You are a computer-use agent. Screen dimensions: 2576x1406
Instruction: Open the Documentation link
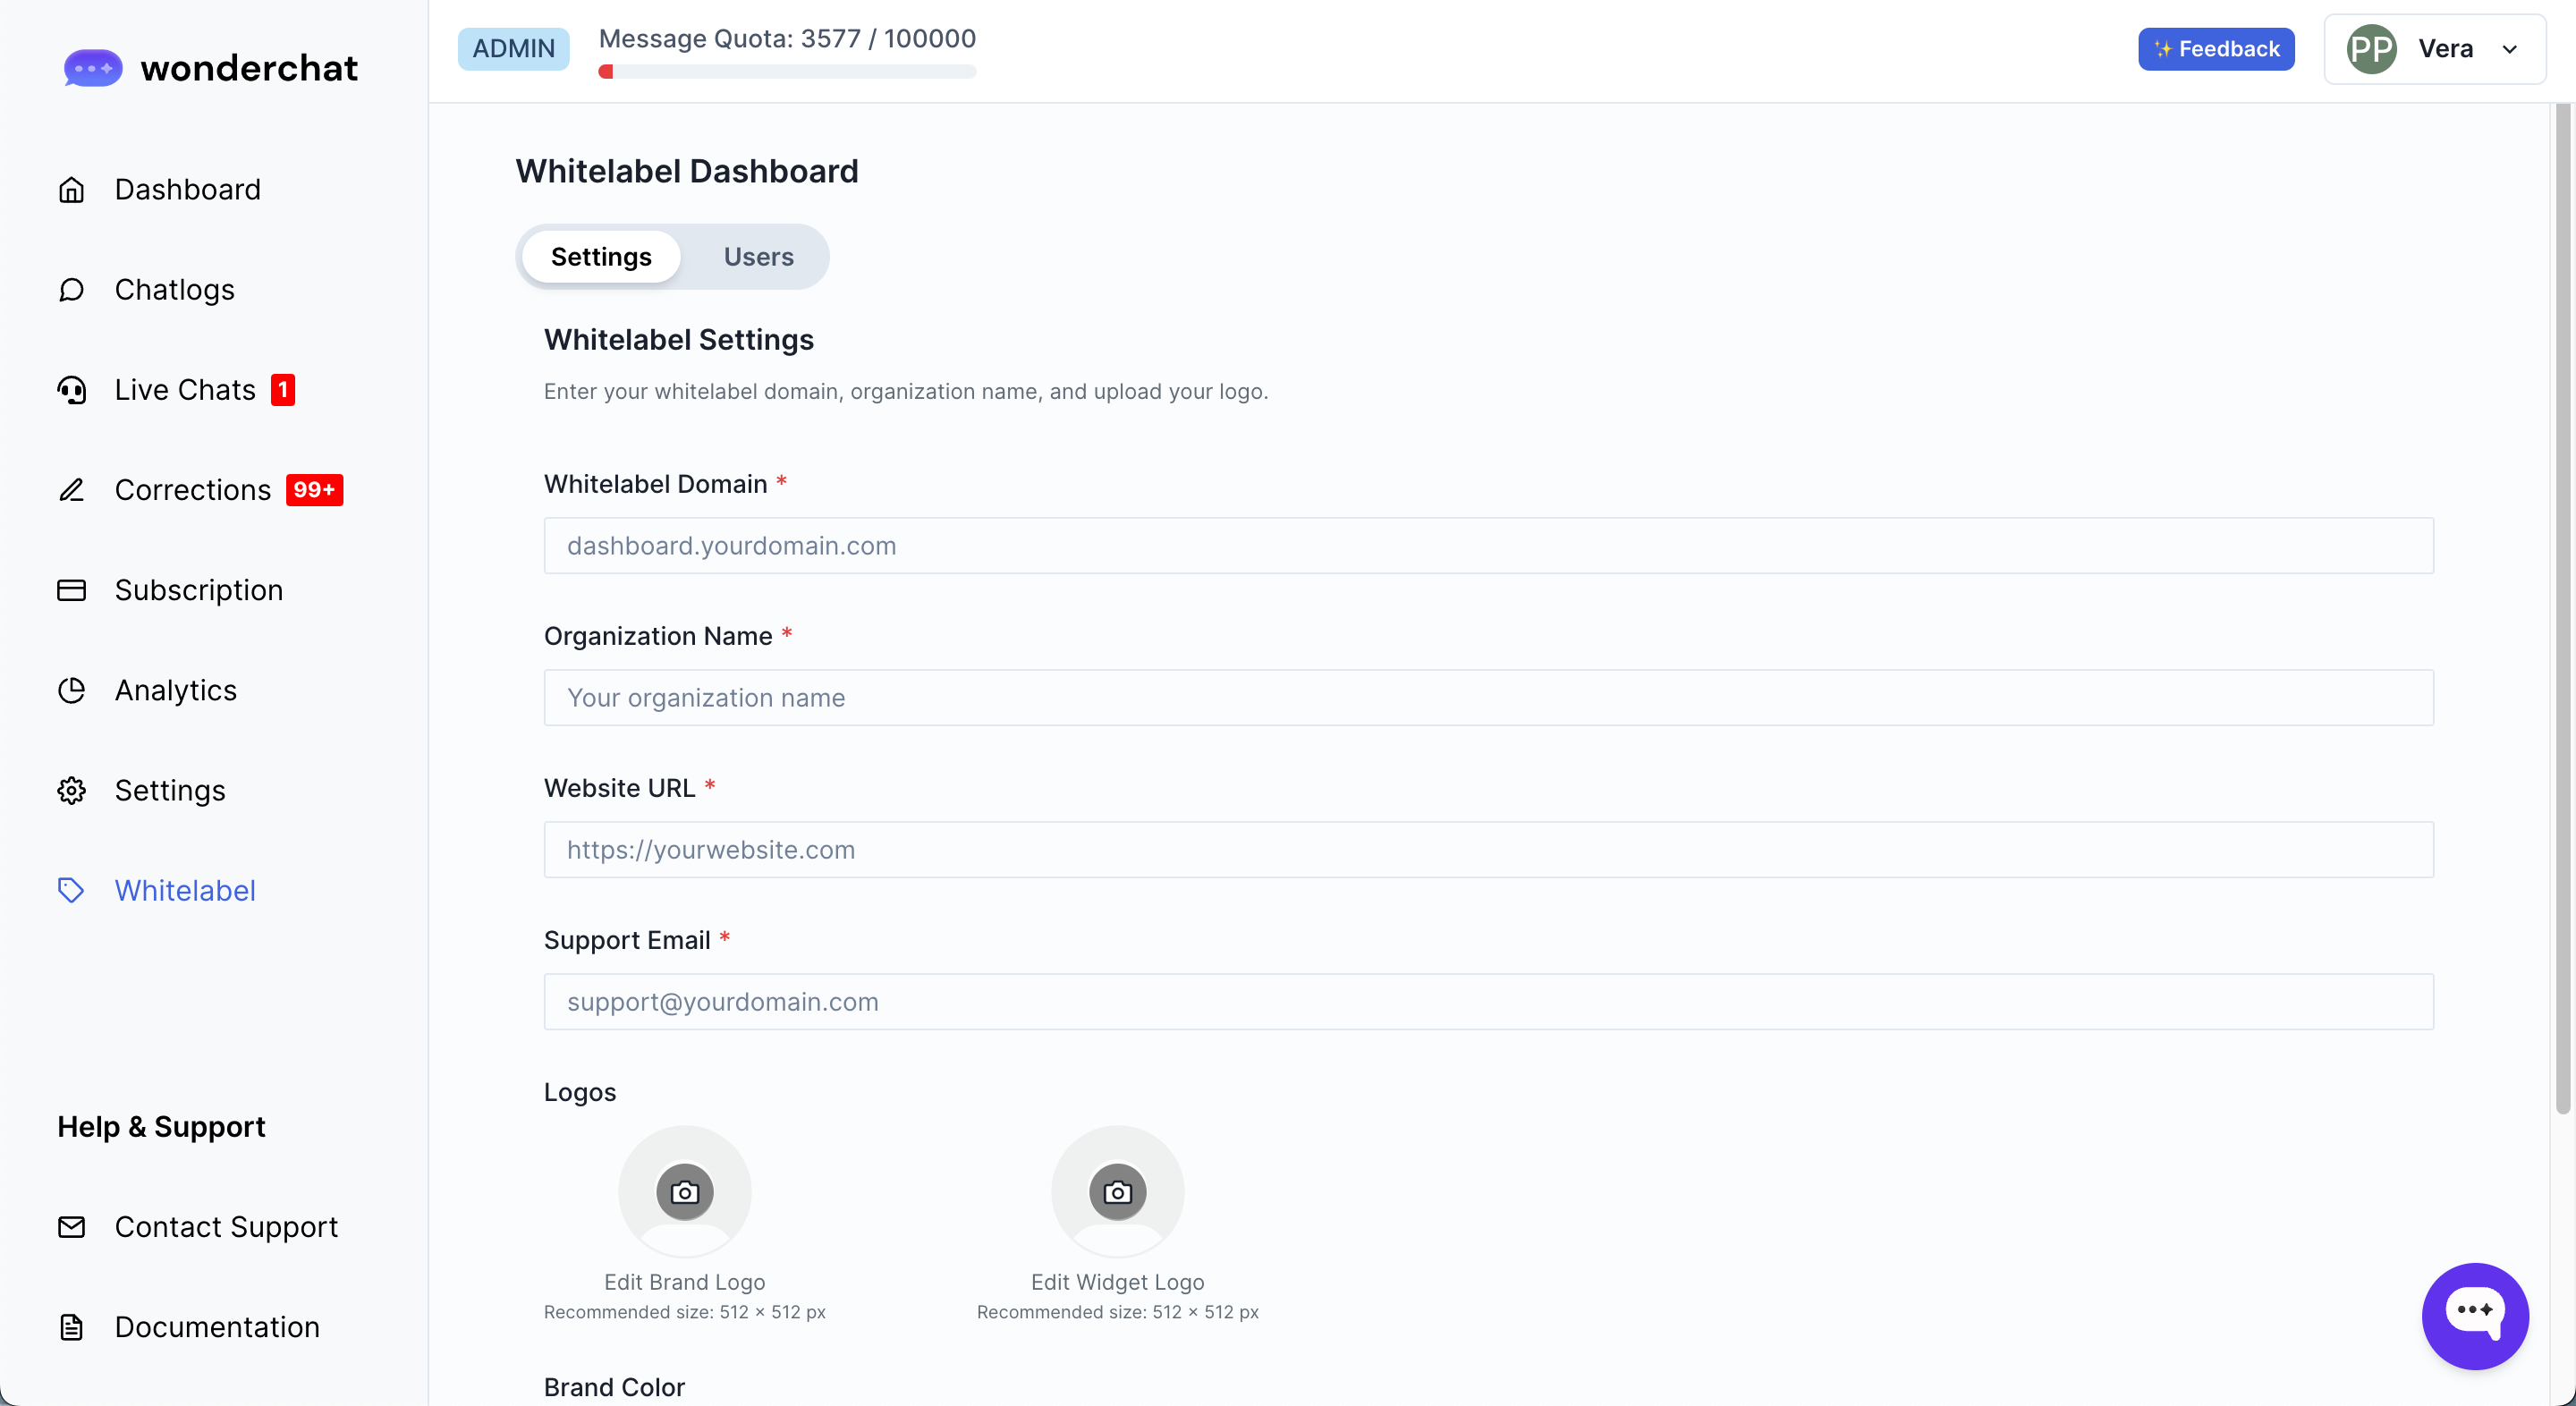[217, 1327]
